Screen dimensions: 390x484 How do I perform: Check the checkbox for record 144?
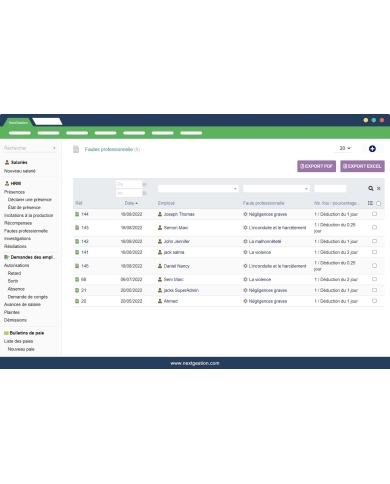374,214
